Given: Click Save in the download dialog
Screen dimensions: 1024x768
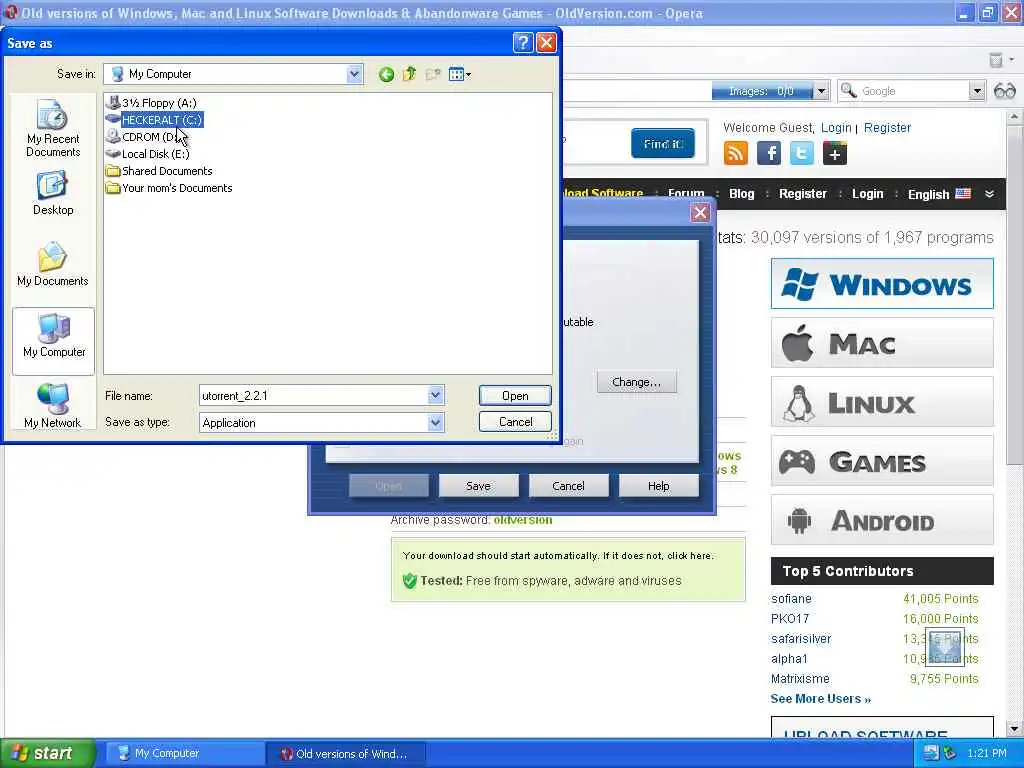Looking at the screenshot, I should point(478,486).
